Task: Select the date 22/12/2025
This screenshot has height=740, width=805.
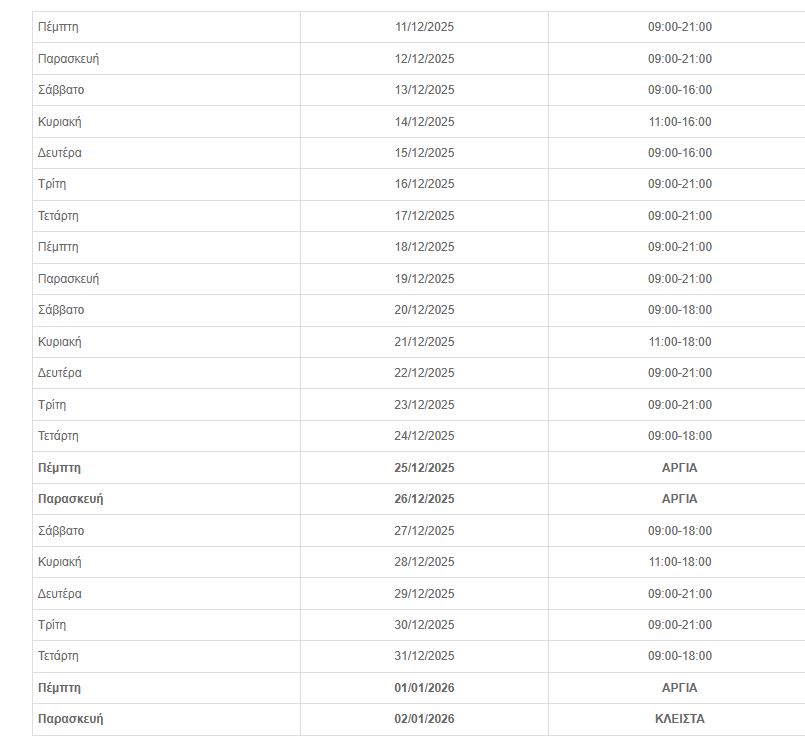Action: (x=424, y=373)
